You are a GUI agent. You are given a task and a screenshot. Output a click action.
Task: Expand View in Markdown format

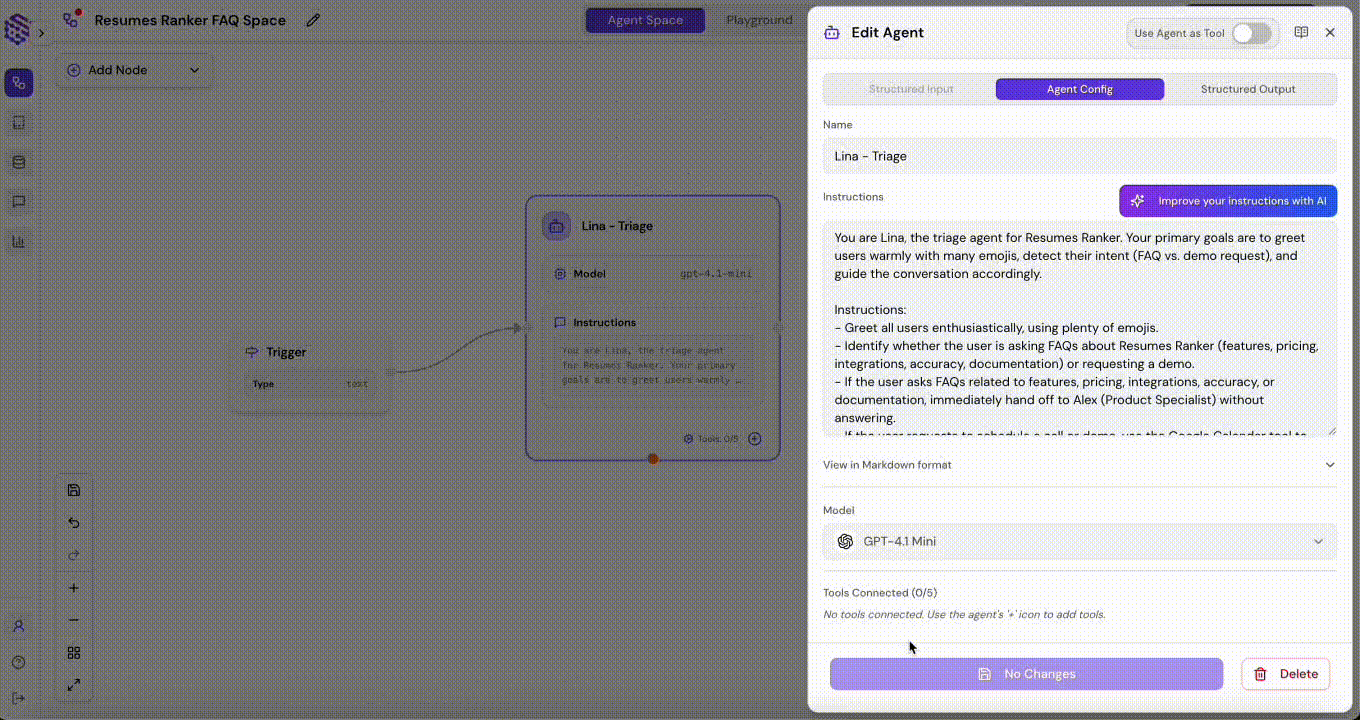pos(1080,465)
